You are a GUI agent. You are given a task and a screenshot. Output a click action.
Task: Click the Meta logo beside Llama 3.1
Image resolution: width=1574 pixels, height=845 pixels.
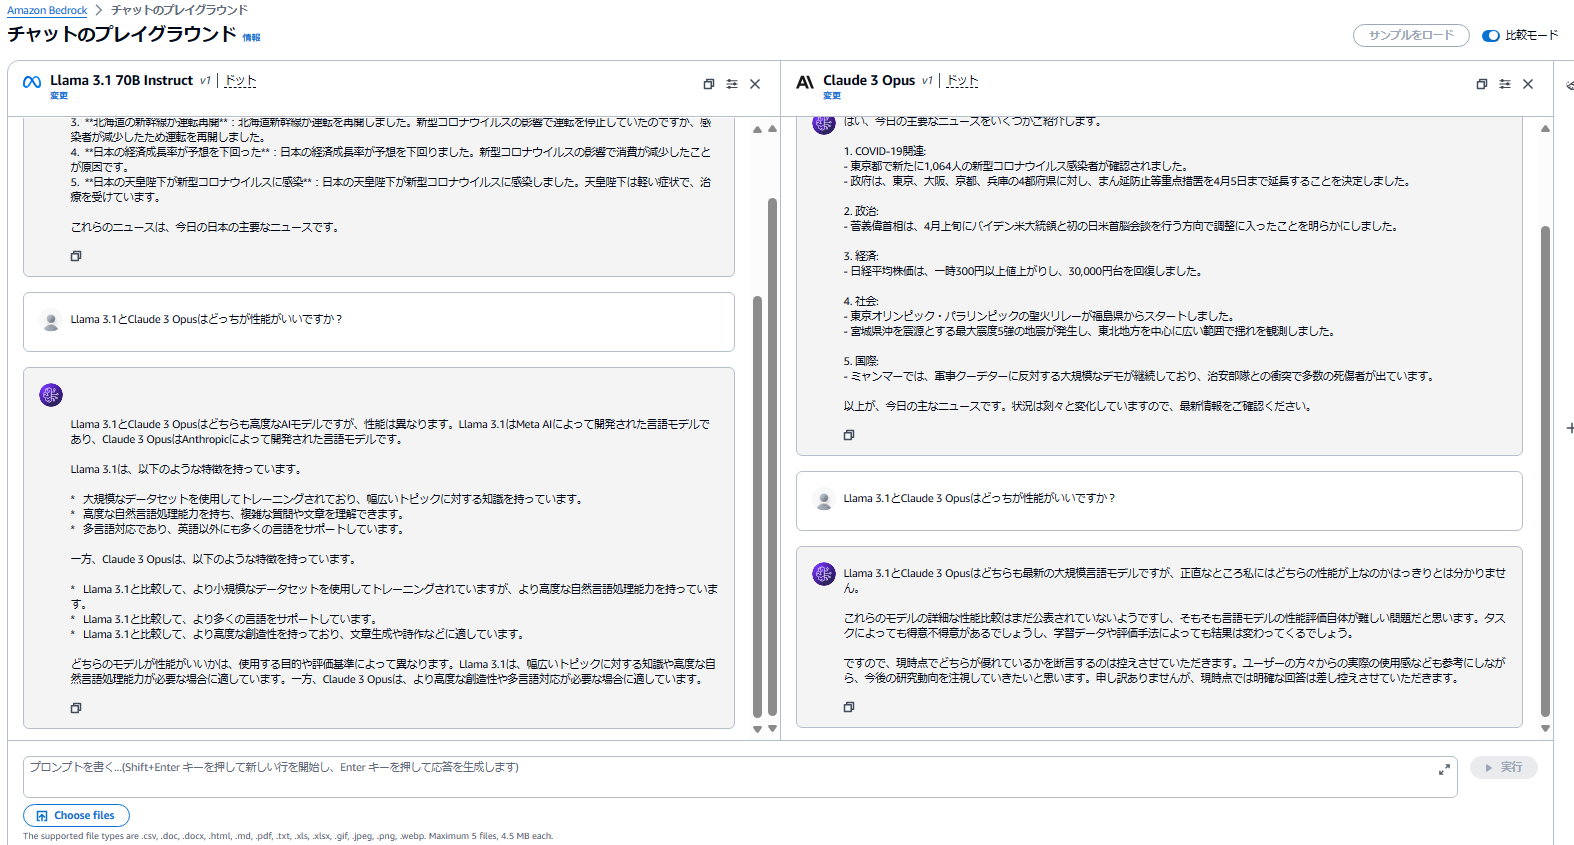click(x=32, y=82)
